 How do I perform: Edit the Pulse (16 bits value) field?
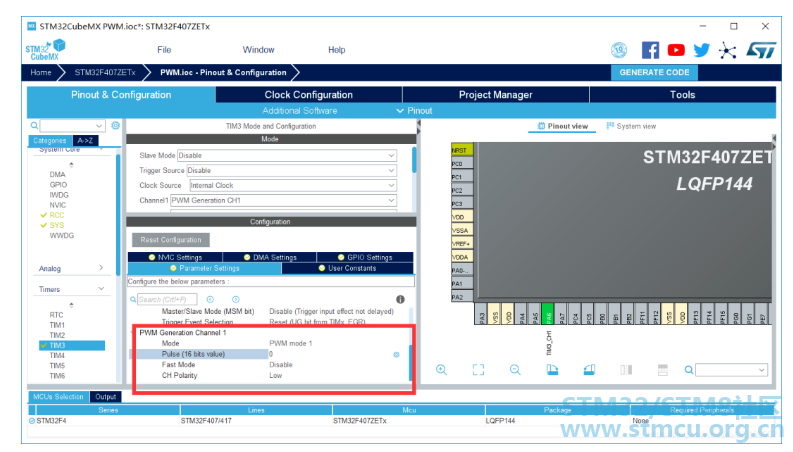[x=329, y=354]
